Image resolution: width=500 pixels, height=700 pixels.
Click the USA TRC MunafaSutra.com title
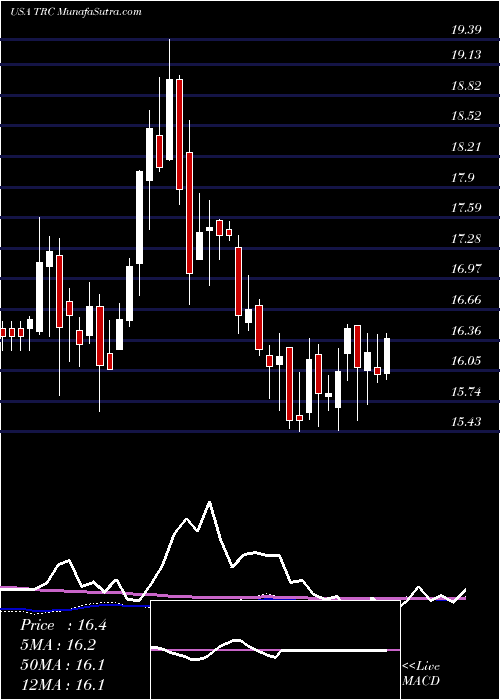75,11
